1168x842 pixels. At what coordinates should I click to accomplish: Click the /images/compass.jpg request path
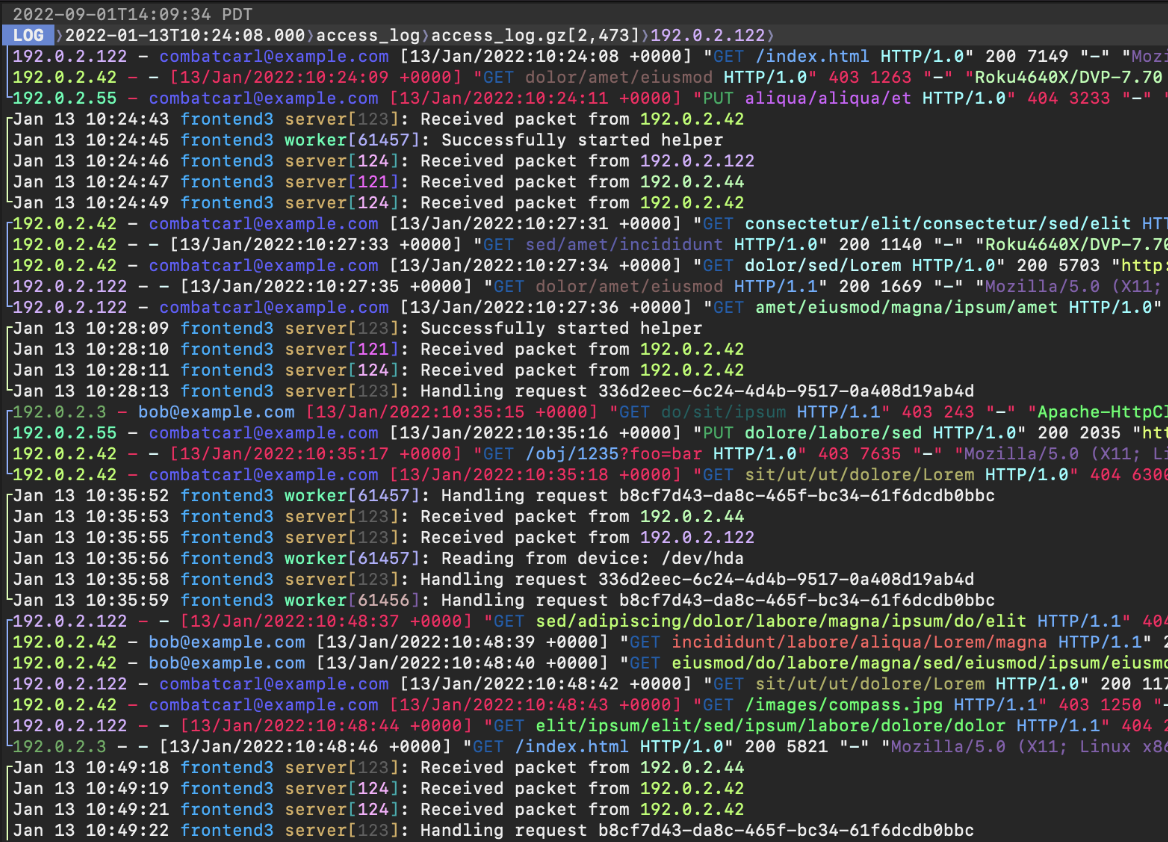coord(843,704)
